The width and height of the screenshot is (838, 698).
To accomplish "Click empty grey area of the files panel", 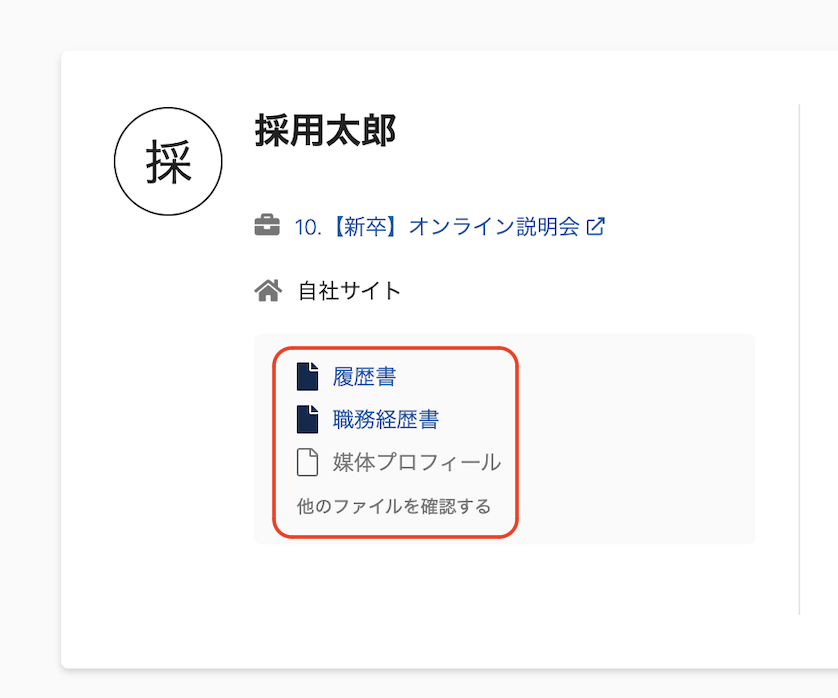I will click(x=640, y=440).
